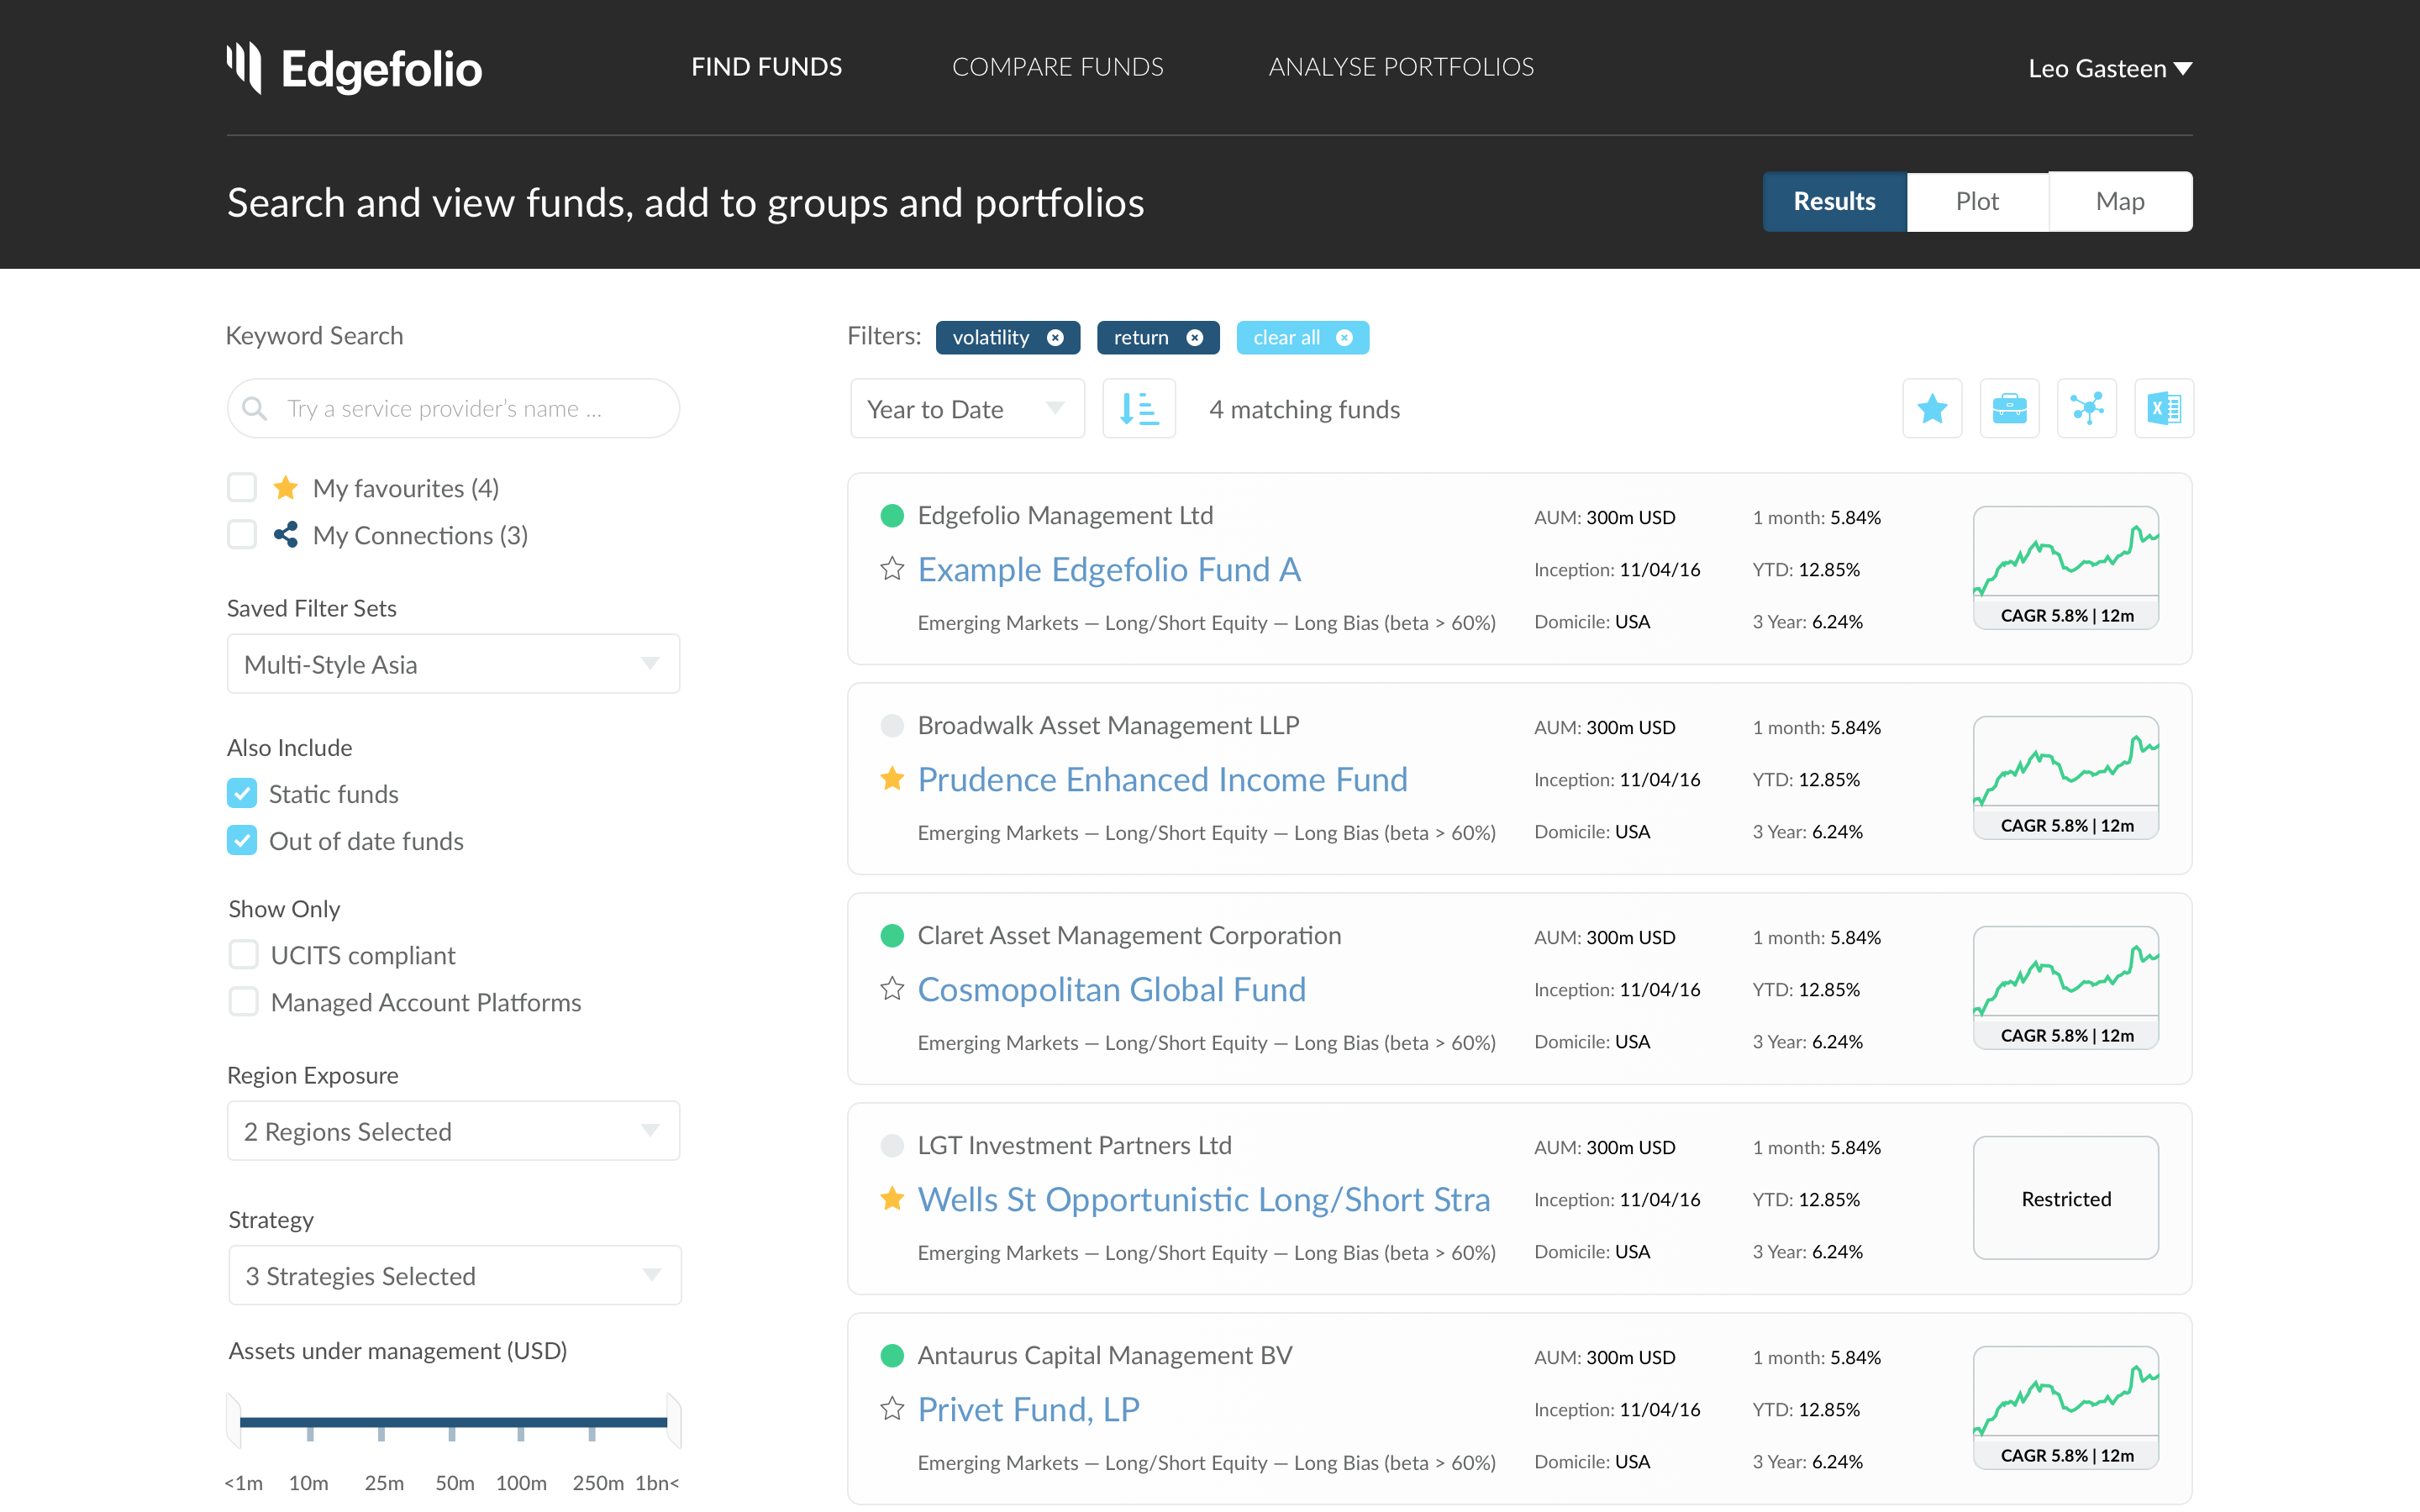Unfavourite Prudence Enhanced Income Fund star

point(892,779)
